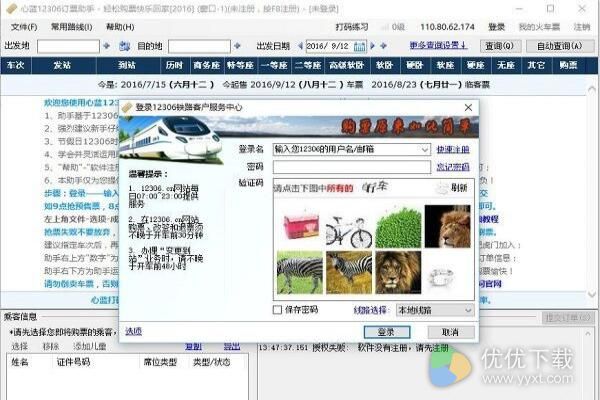Image resolution: width=600 pixels, height=400 pixels.
Task: Open 我的火车票 in the top bar
Action: click(539, 27)
